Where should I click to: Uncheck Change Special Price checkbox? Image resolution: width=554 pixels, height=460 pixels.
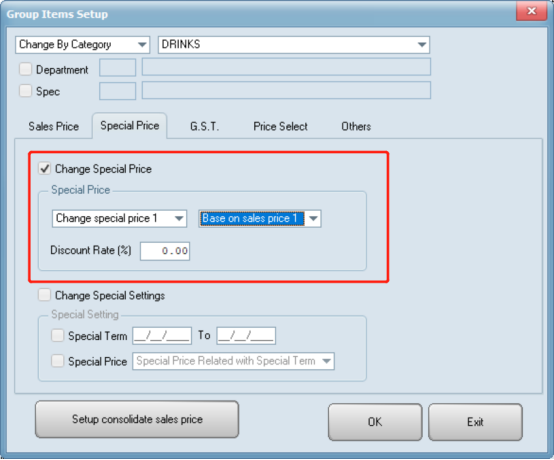45,169
